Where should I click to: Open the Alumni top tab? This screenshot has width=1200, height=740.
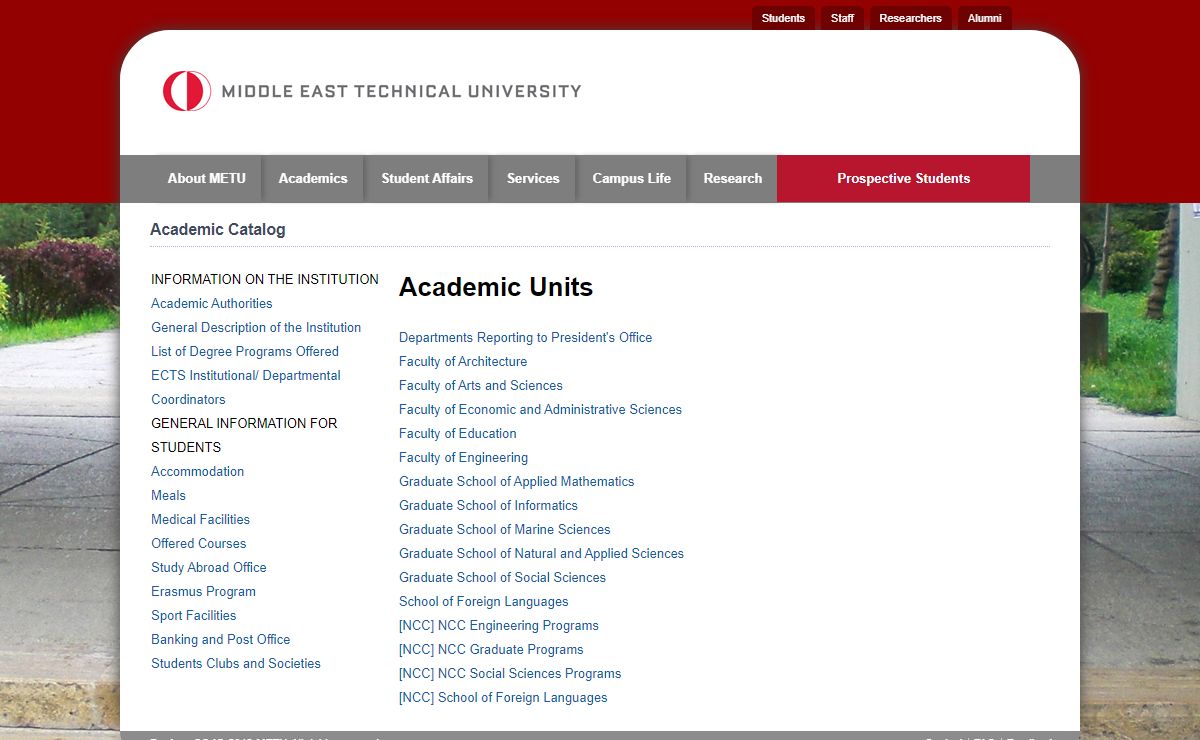pyautogui.click(x=984, y=18)
